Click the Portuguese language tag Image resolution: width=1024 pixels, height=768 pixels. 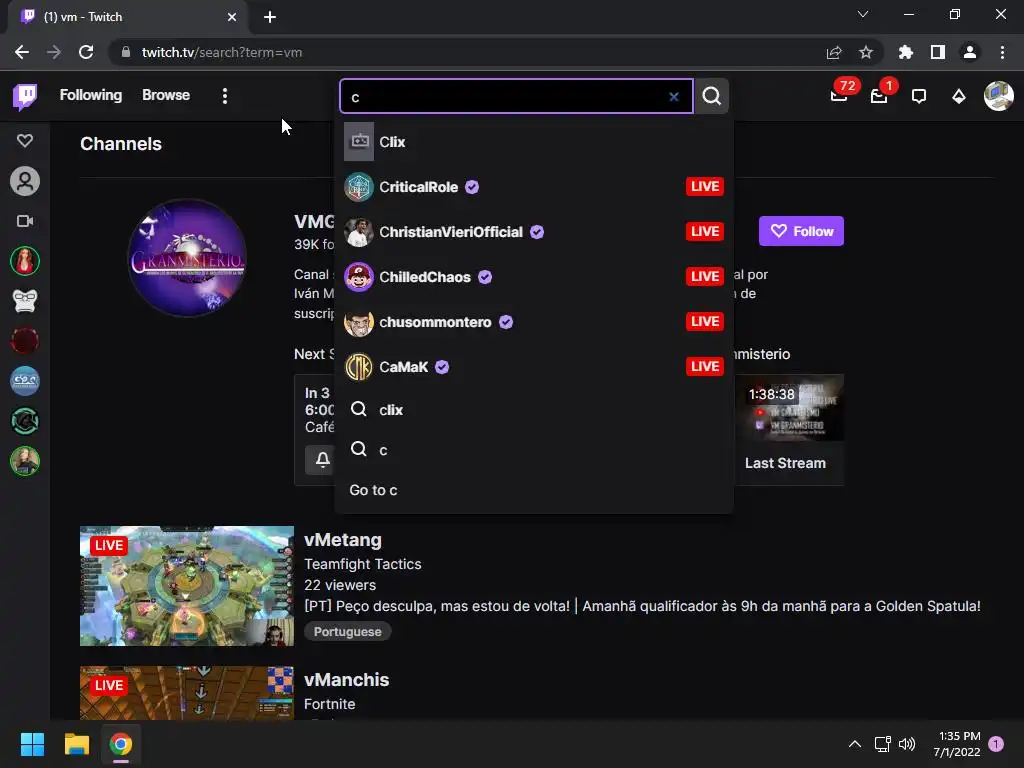coord(347,632)
